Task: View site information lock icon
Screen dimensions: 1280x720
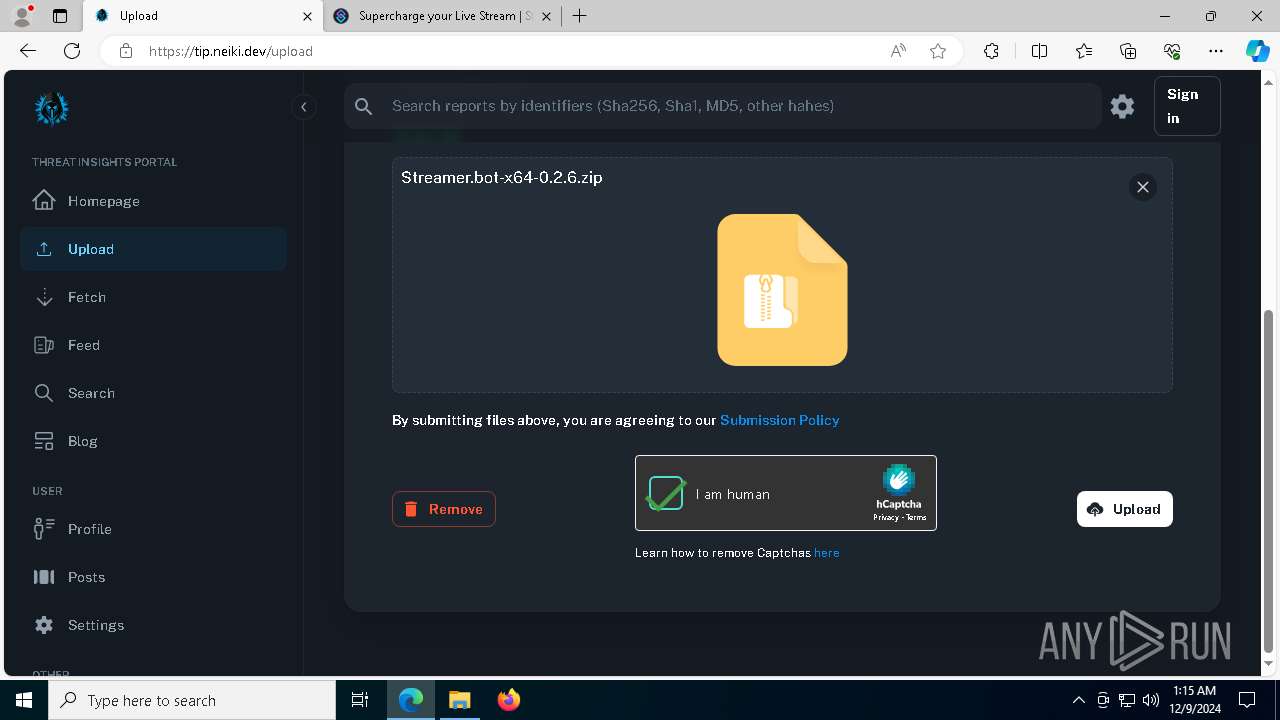Action: [126, 51]
